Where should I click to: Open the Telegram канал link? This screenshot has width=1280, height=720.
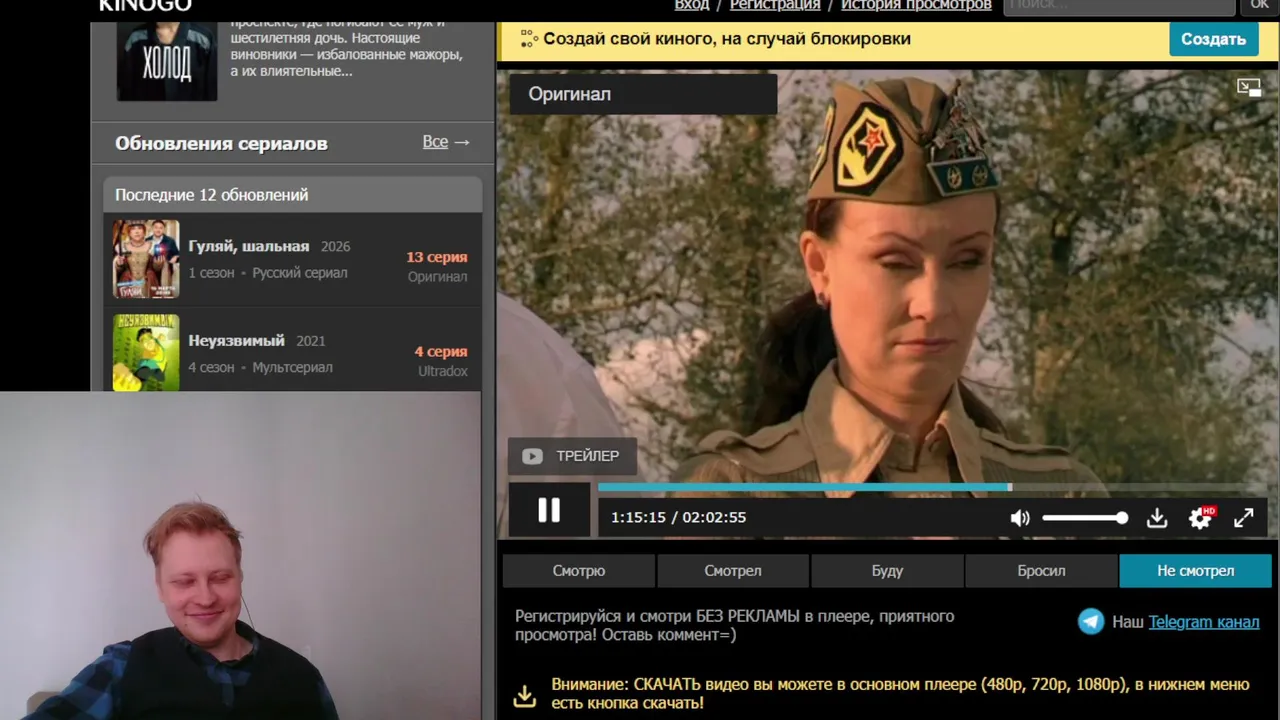tap(1204, 622)
